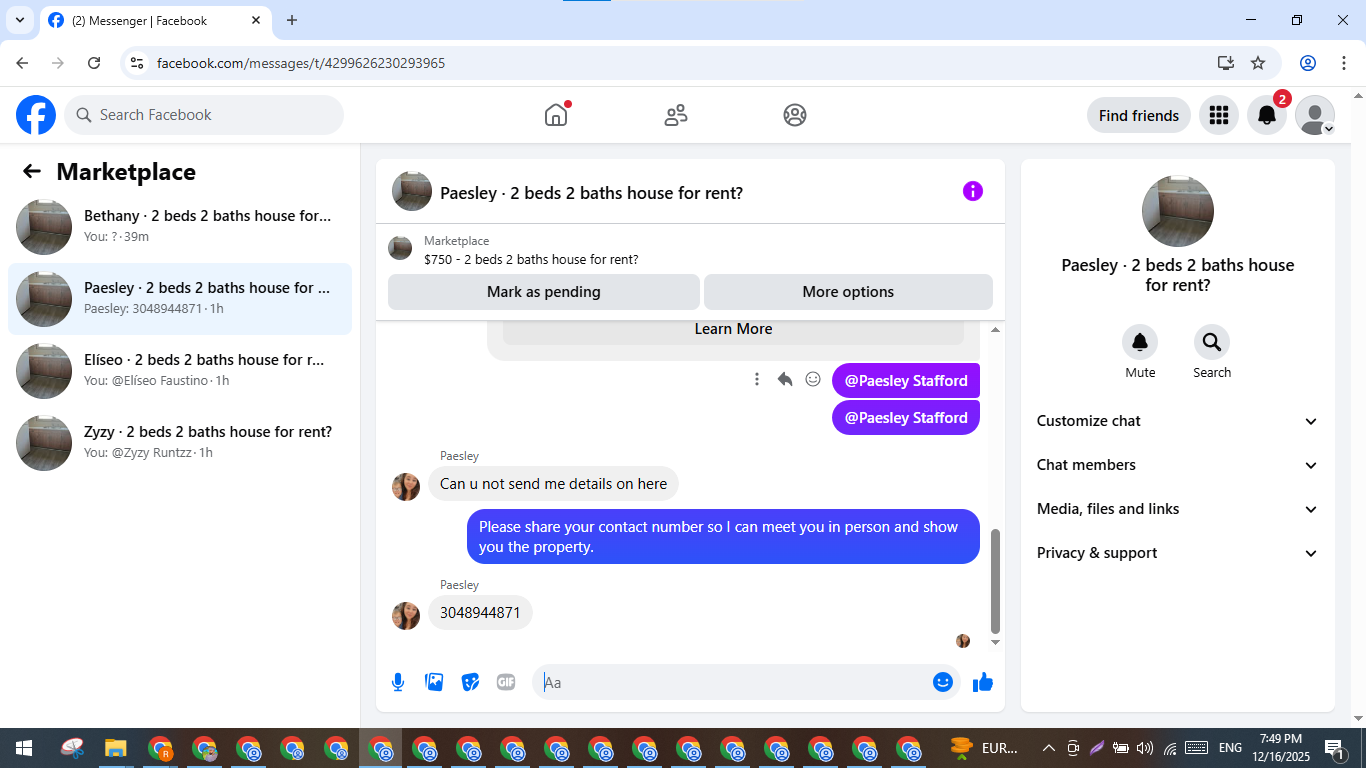Open a new browser tab

[x=292, y=20]
